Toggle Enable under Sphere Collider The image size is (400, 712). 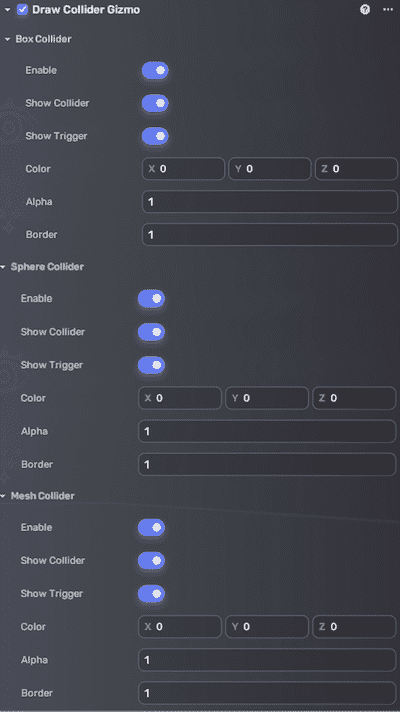(152, 299)
